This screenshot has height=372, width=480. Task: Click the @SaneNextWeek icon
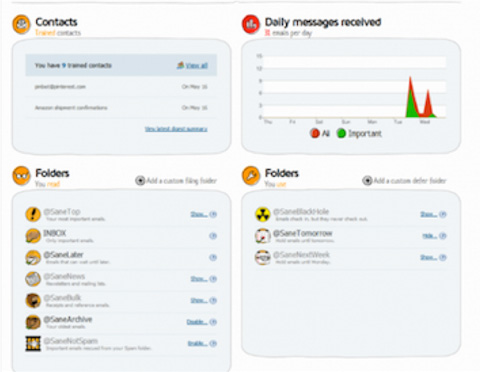coord(263,257)
